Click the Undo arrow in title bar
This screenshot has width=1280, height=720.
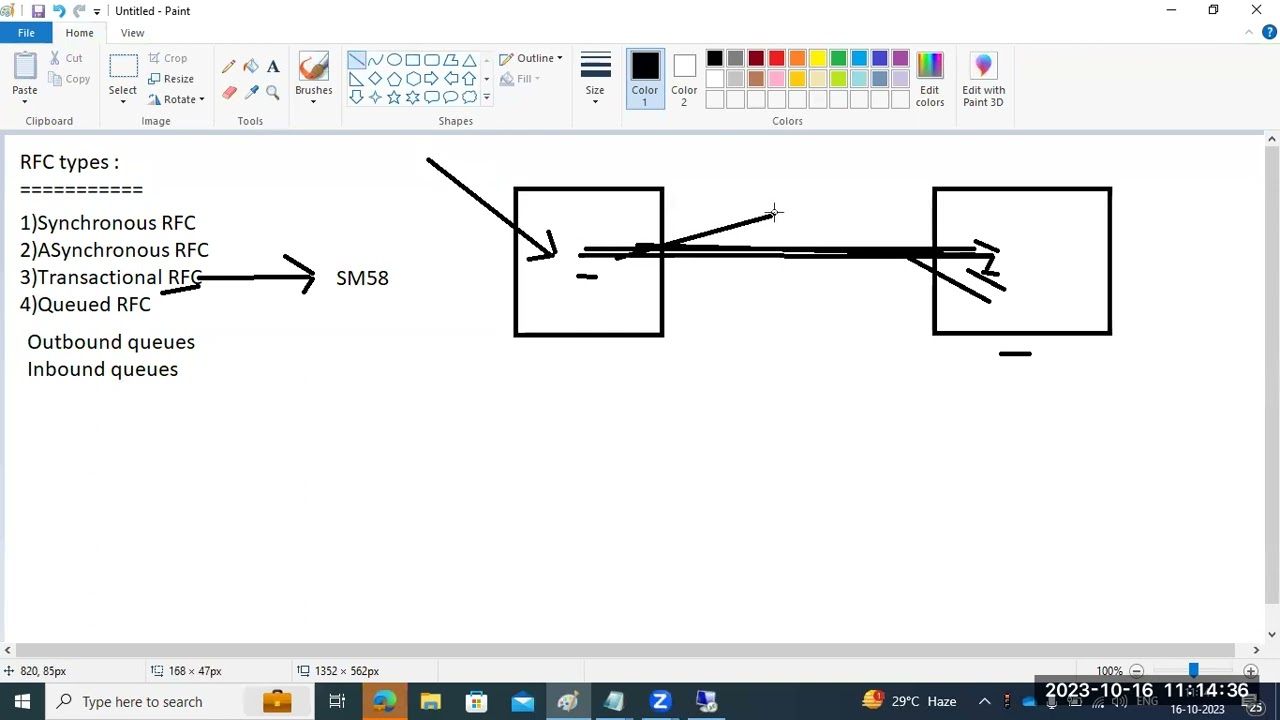[59, 11]
